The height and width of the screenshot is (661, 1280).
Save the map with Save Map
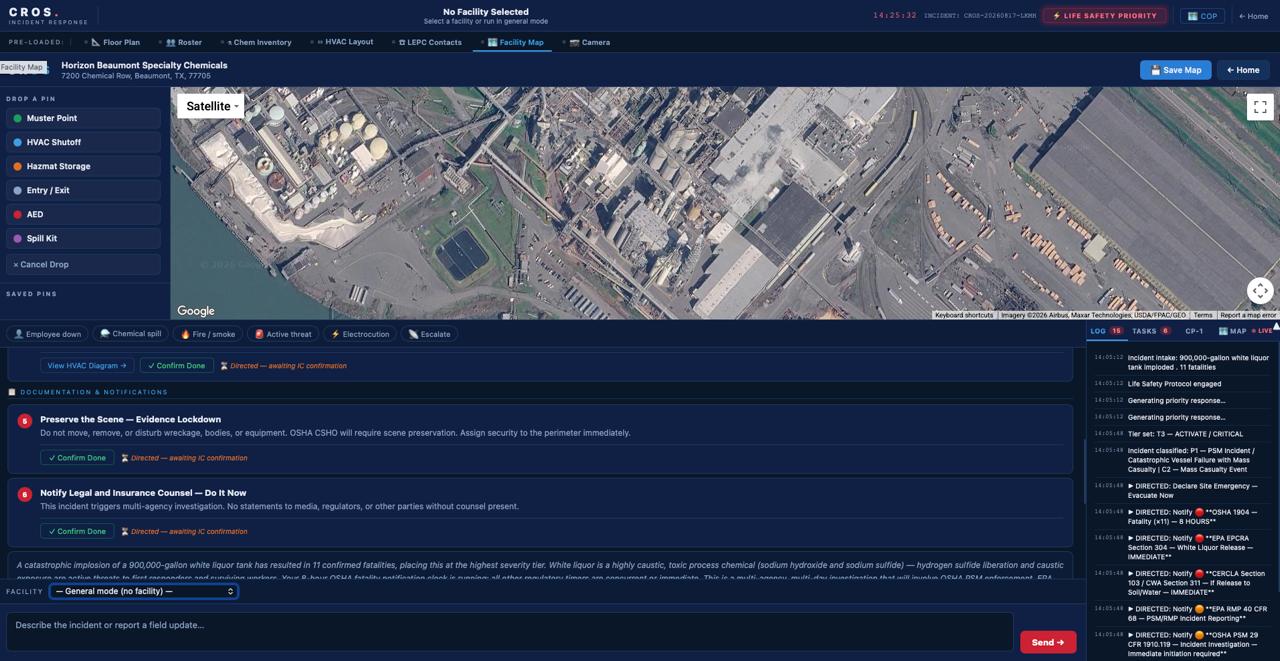[1175, 70]
